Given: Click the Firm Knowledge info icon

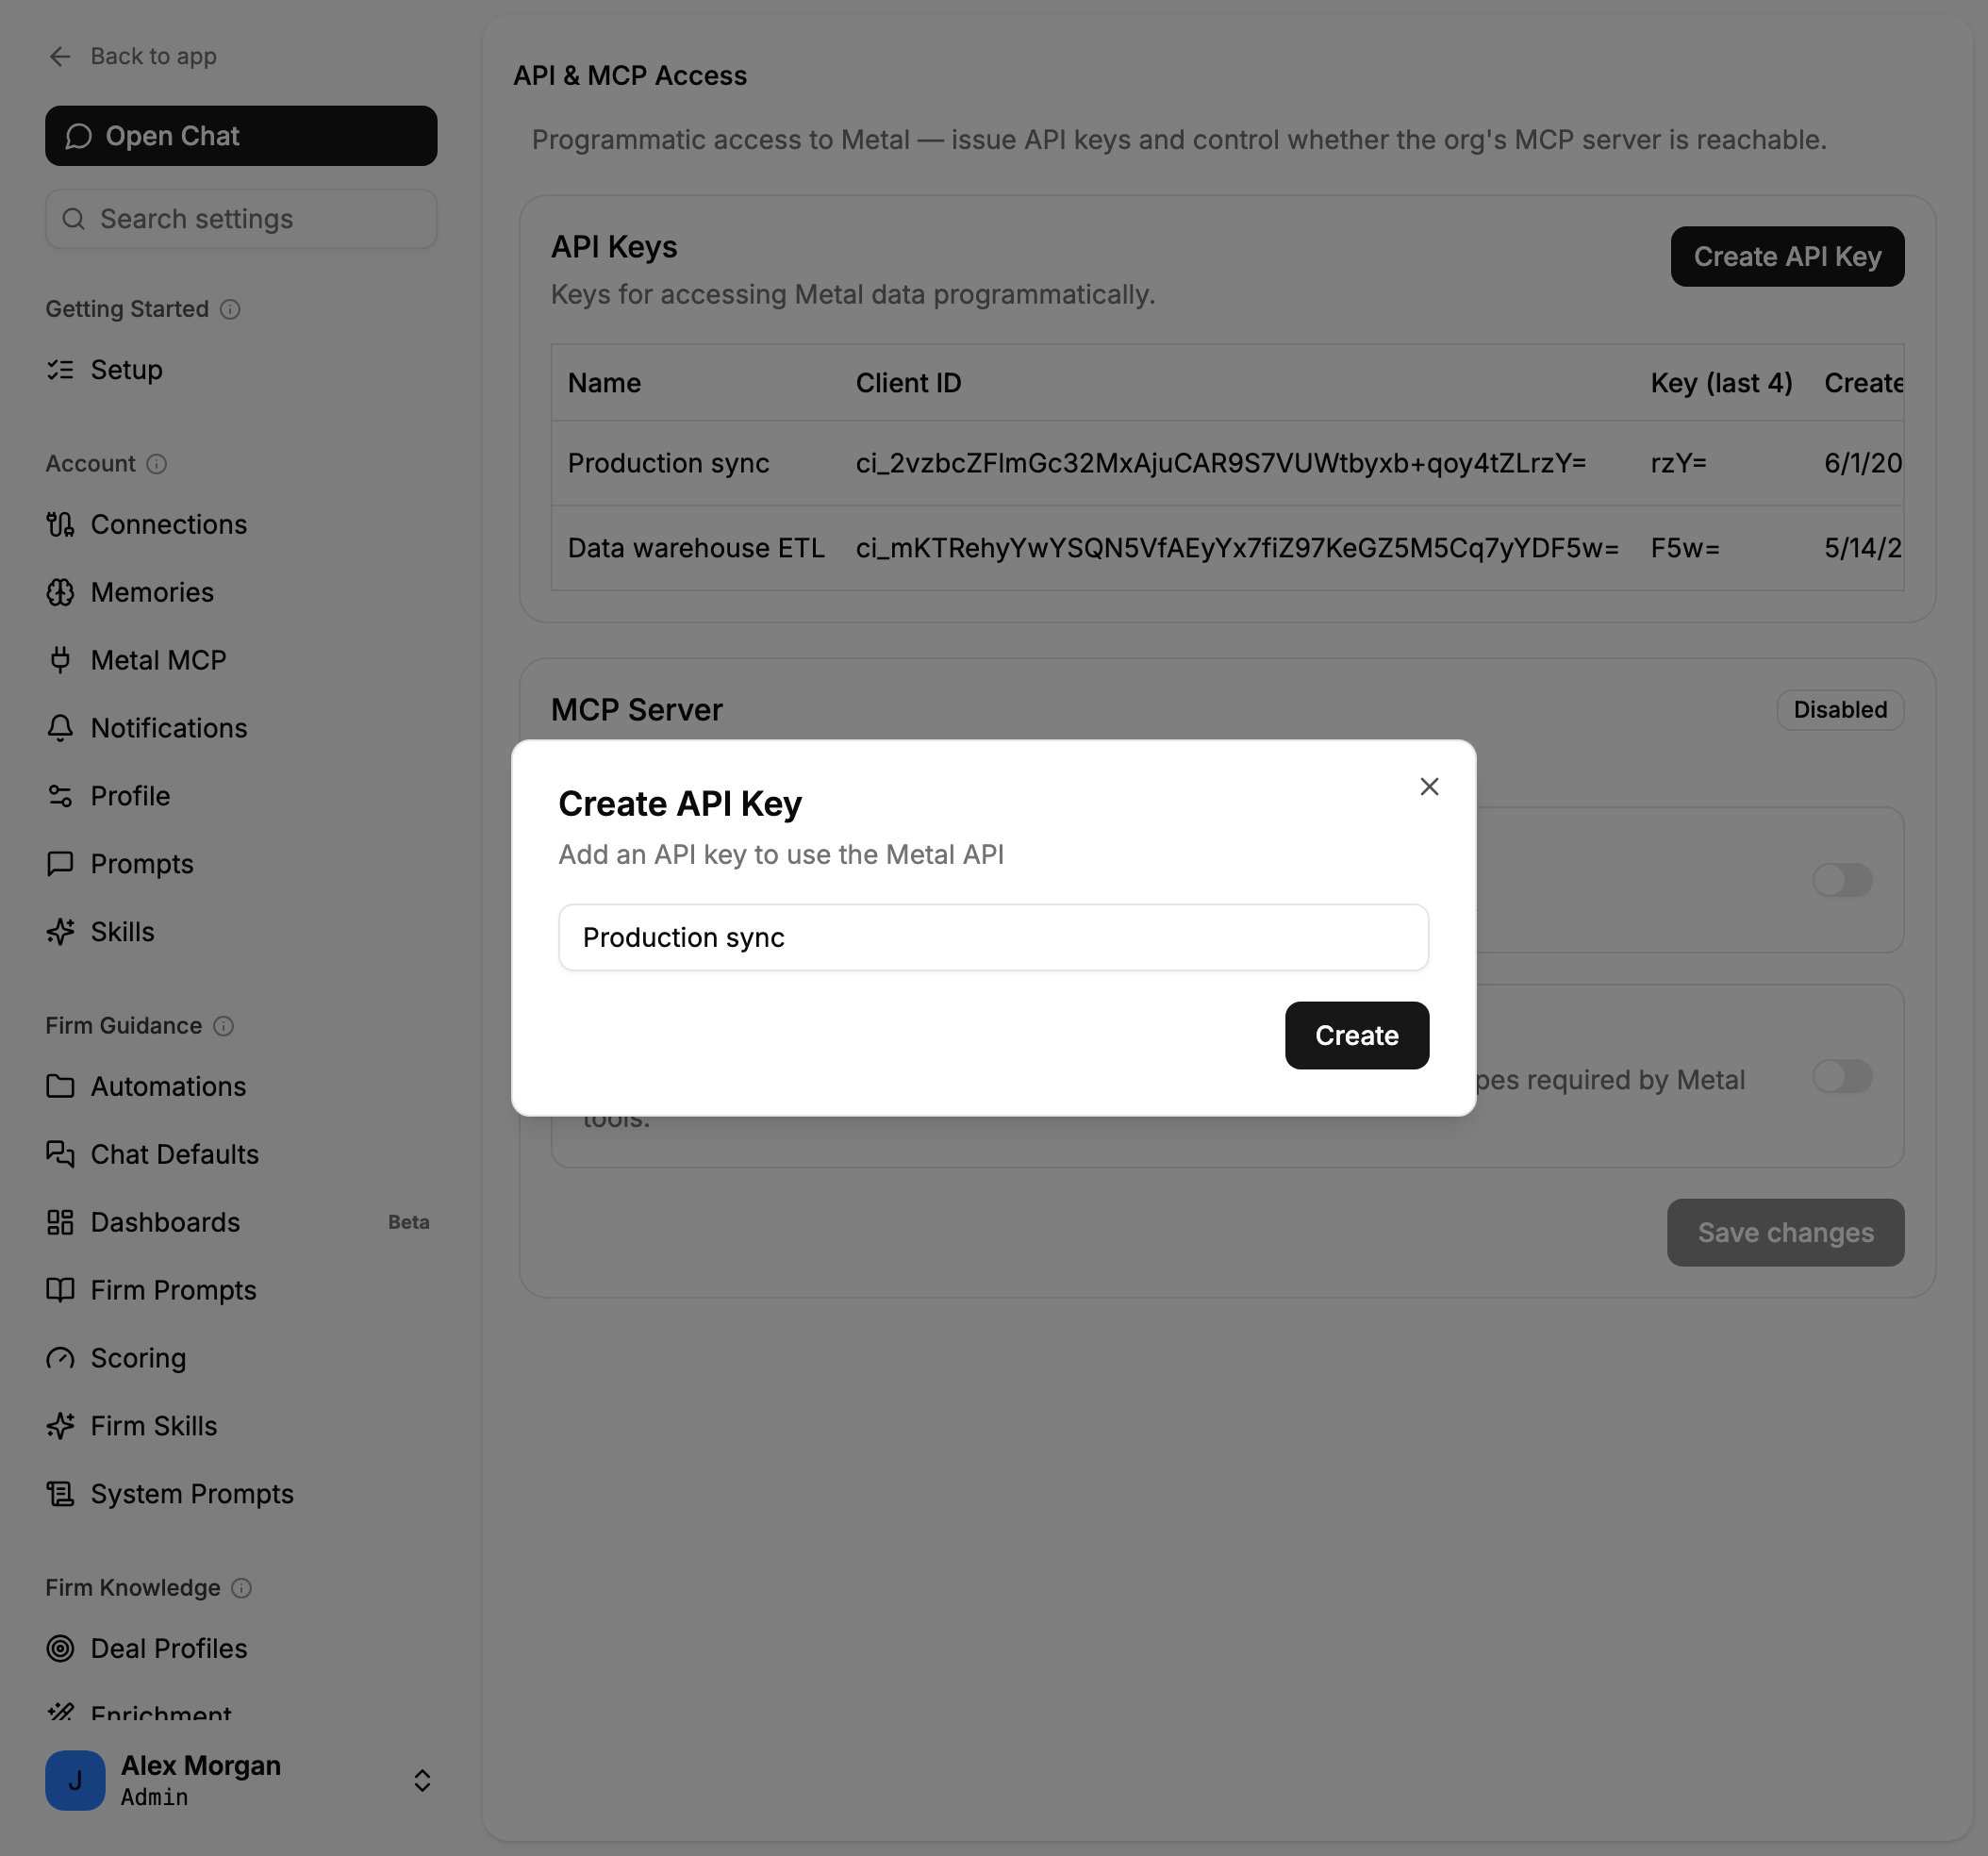Looking at the screenshot, I should [242, 1588].
